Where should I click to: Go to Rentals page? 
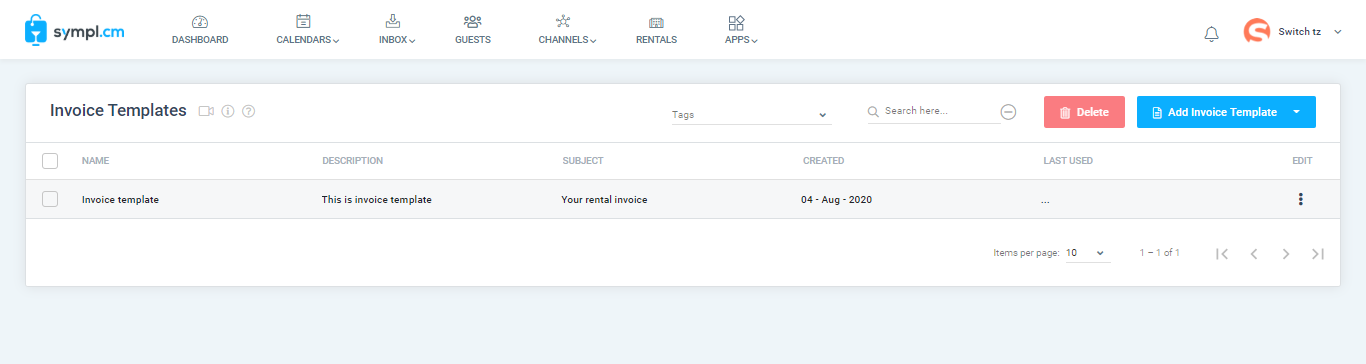(x=656, y=29)
